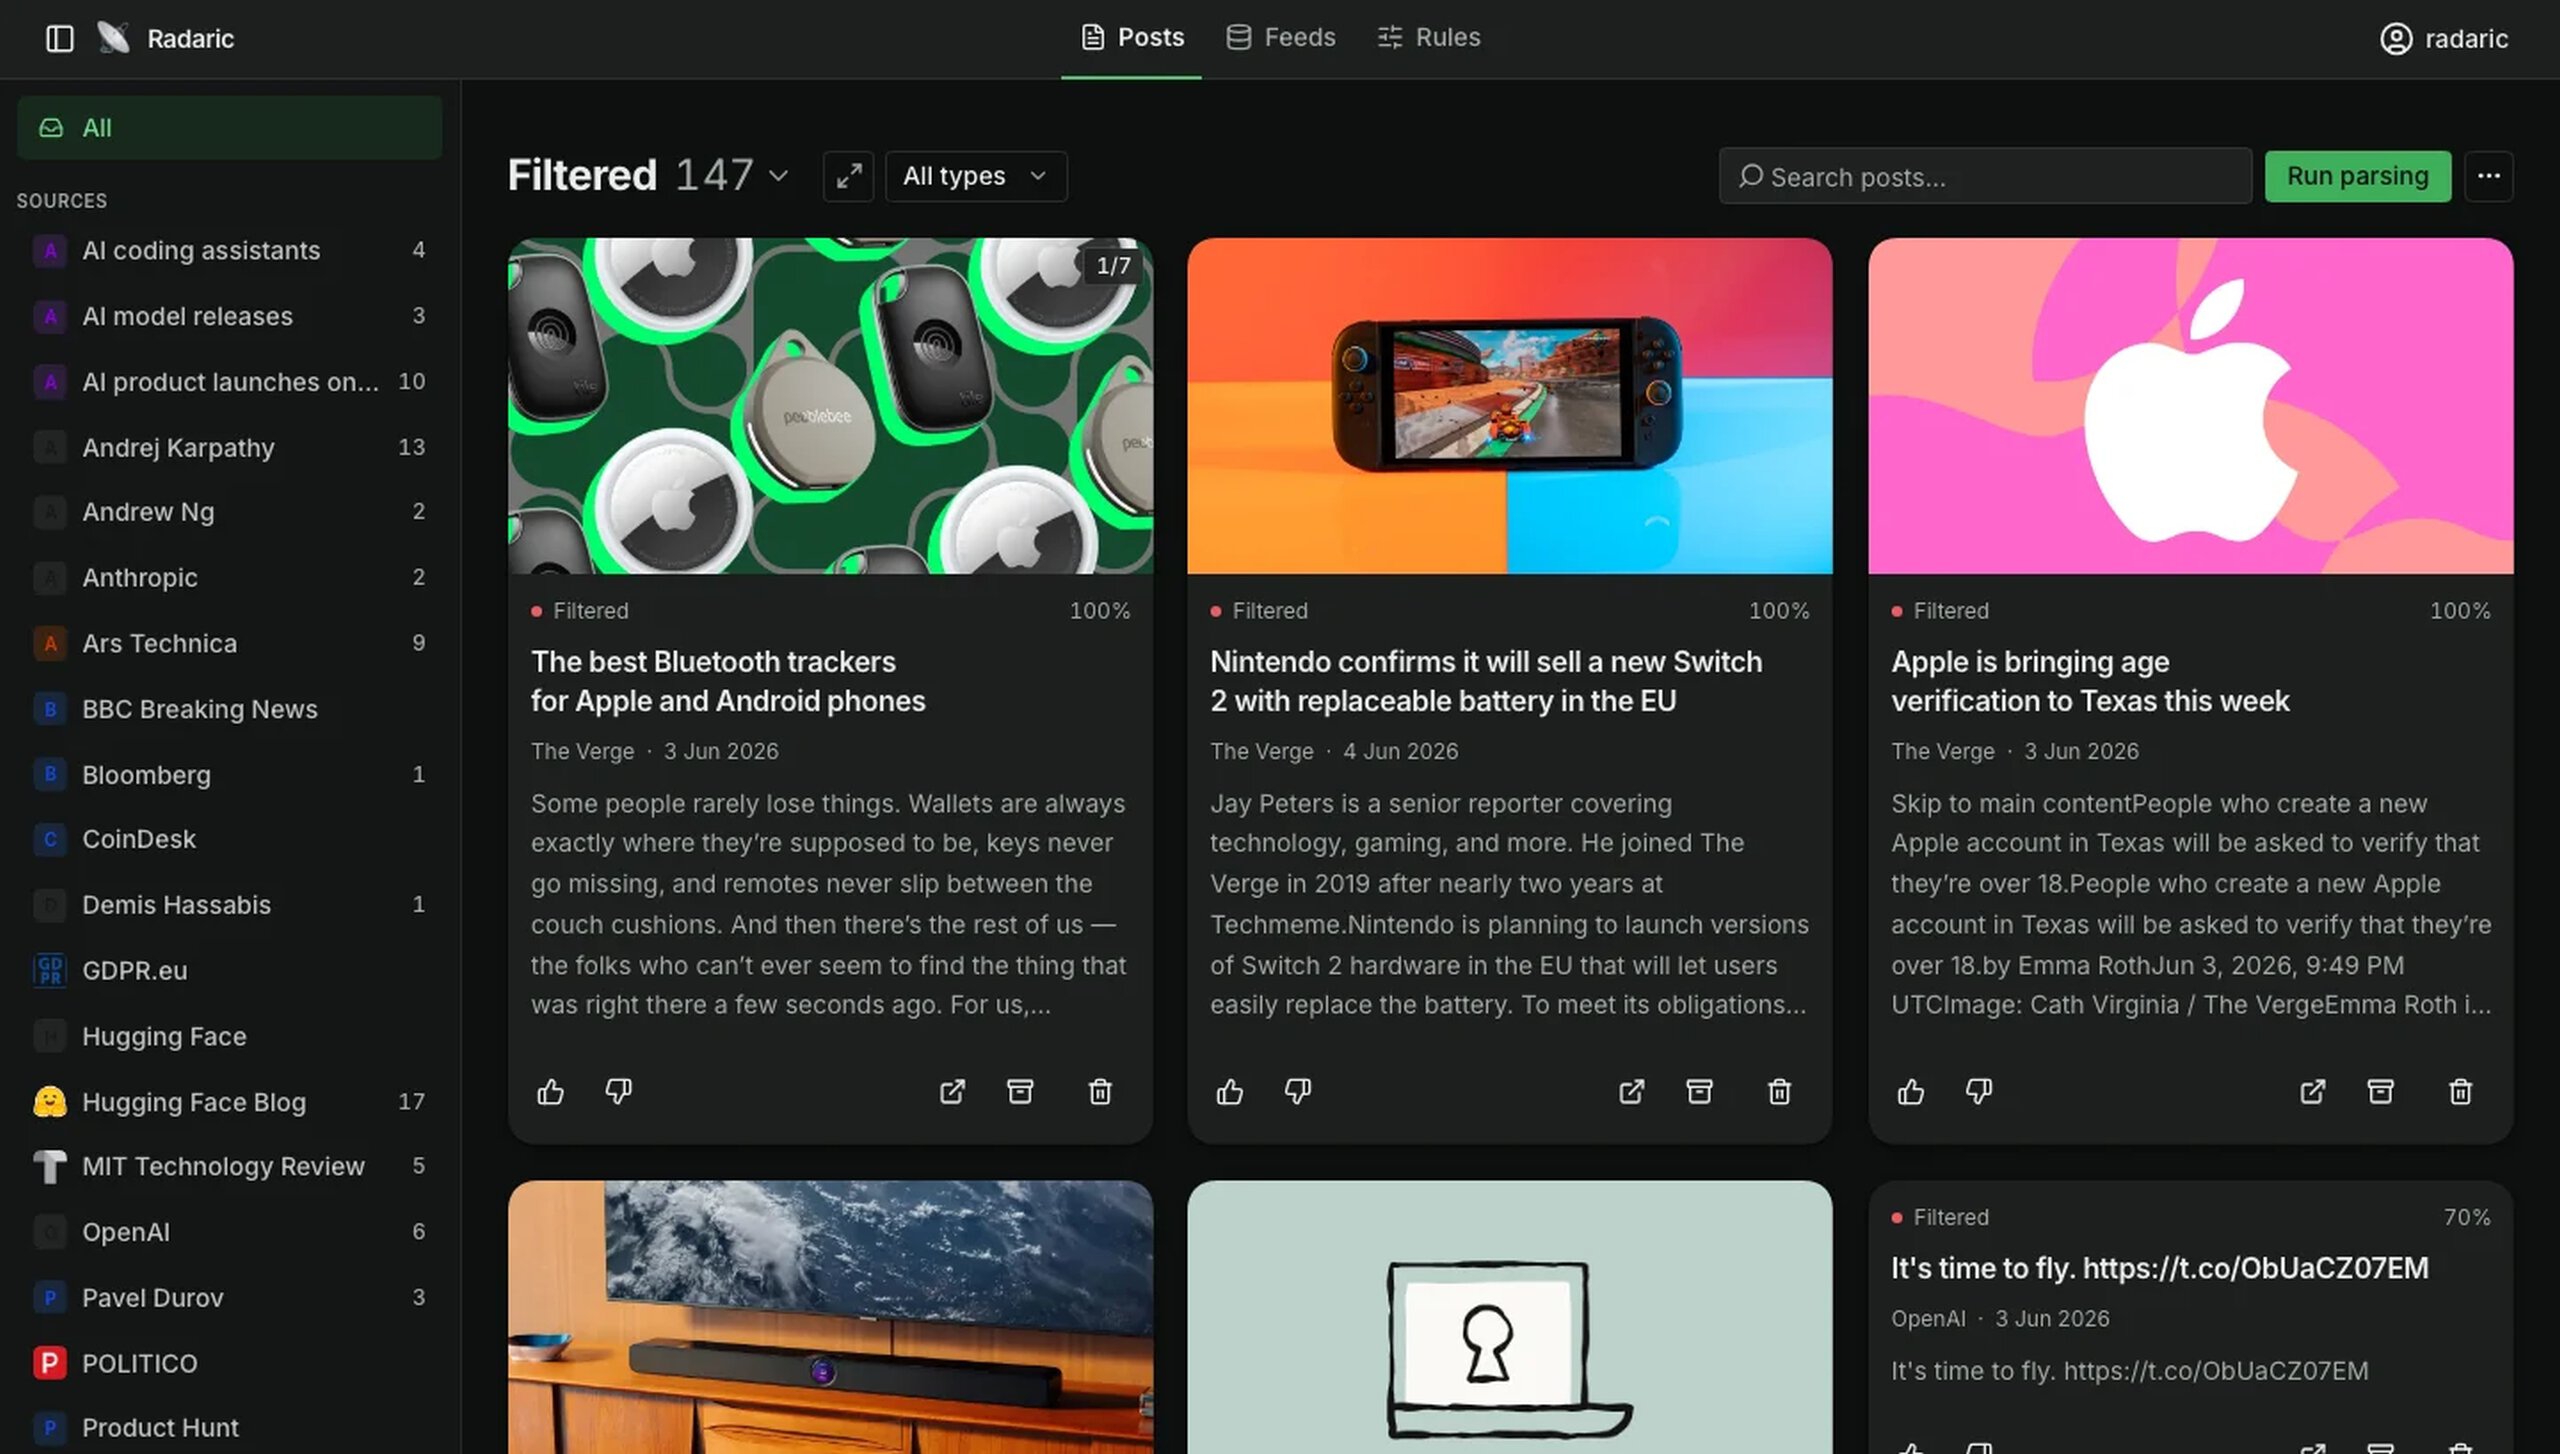Dislike the Nintendo Switch 2 post

tap(1298, 1091)
